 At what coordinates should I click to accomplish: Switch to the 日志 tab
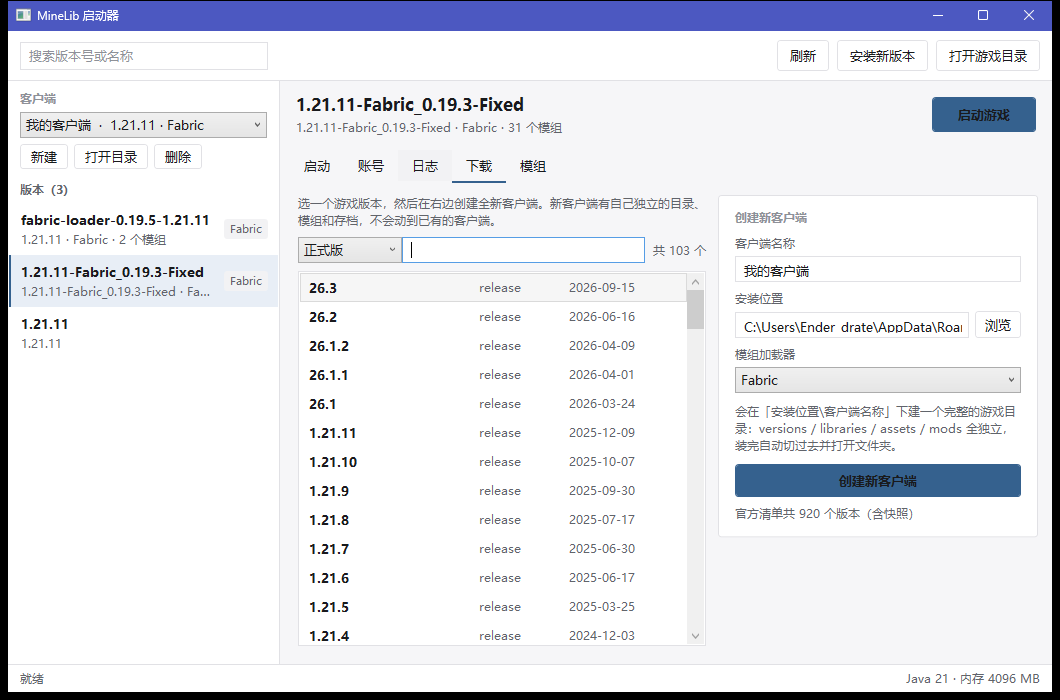click(425, 166)
